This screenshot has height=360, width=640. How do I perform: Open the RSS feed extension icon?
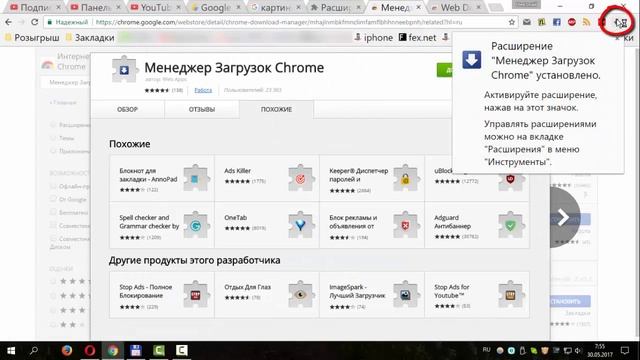[587, 22]
